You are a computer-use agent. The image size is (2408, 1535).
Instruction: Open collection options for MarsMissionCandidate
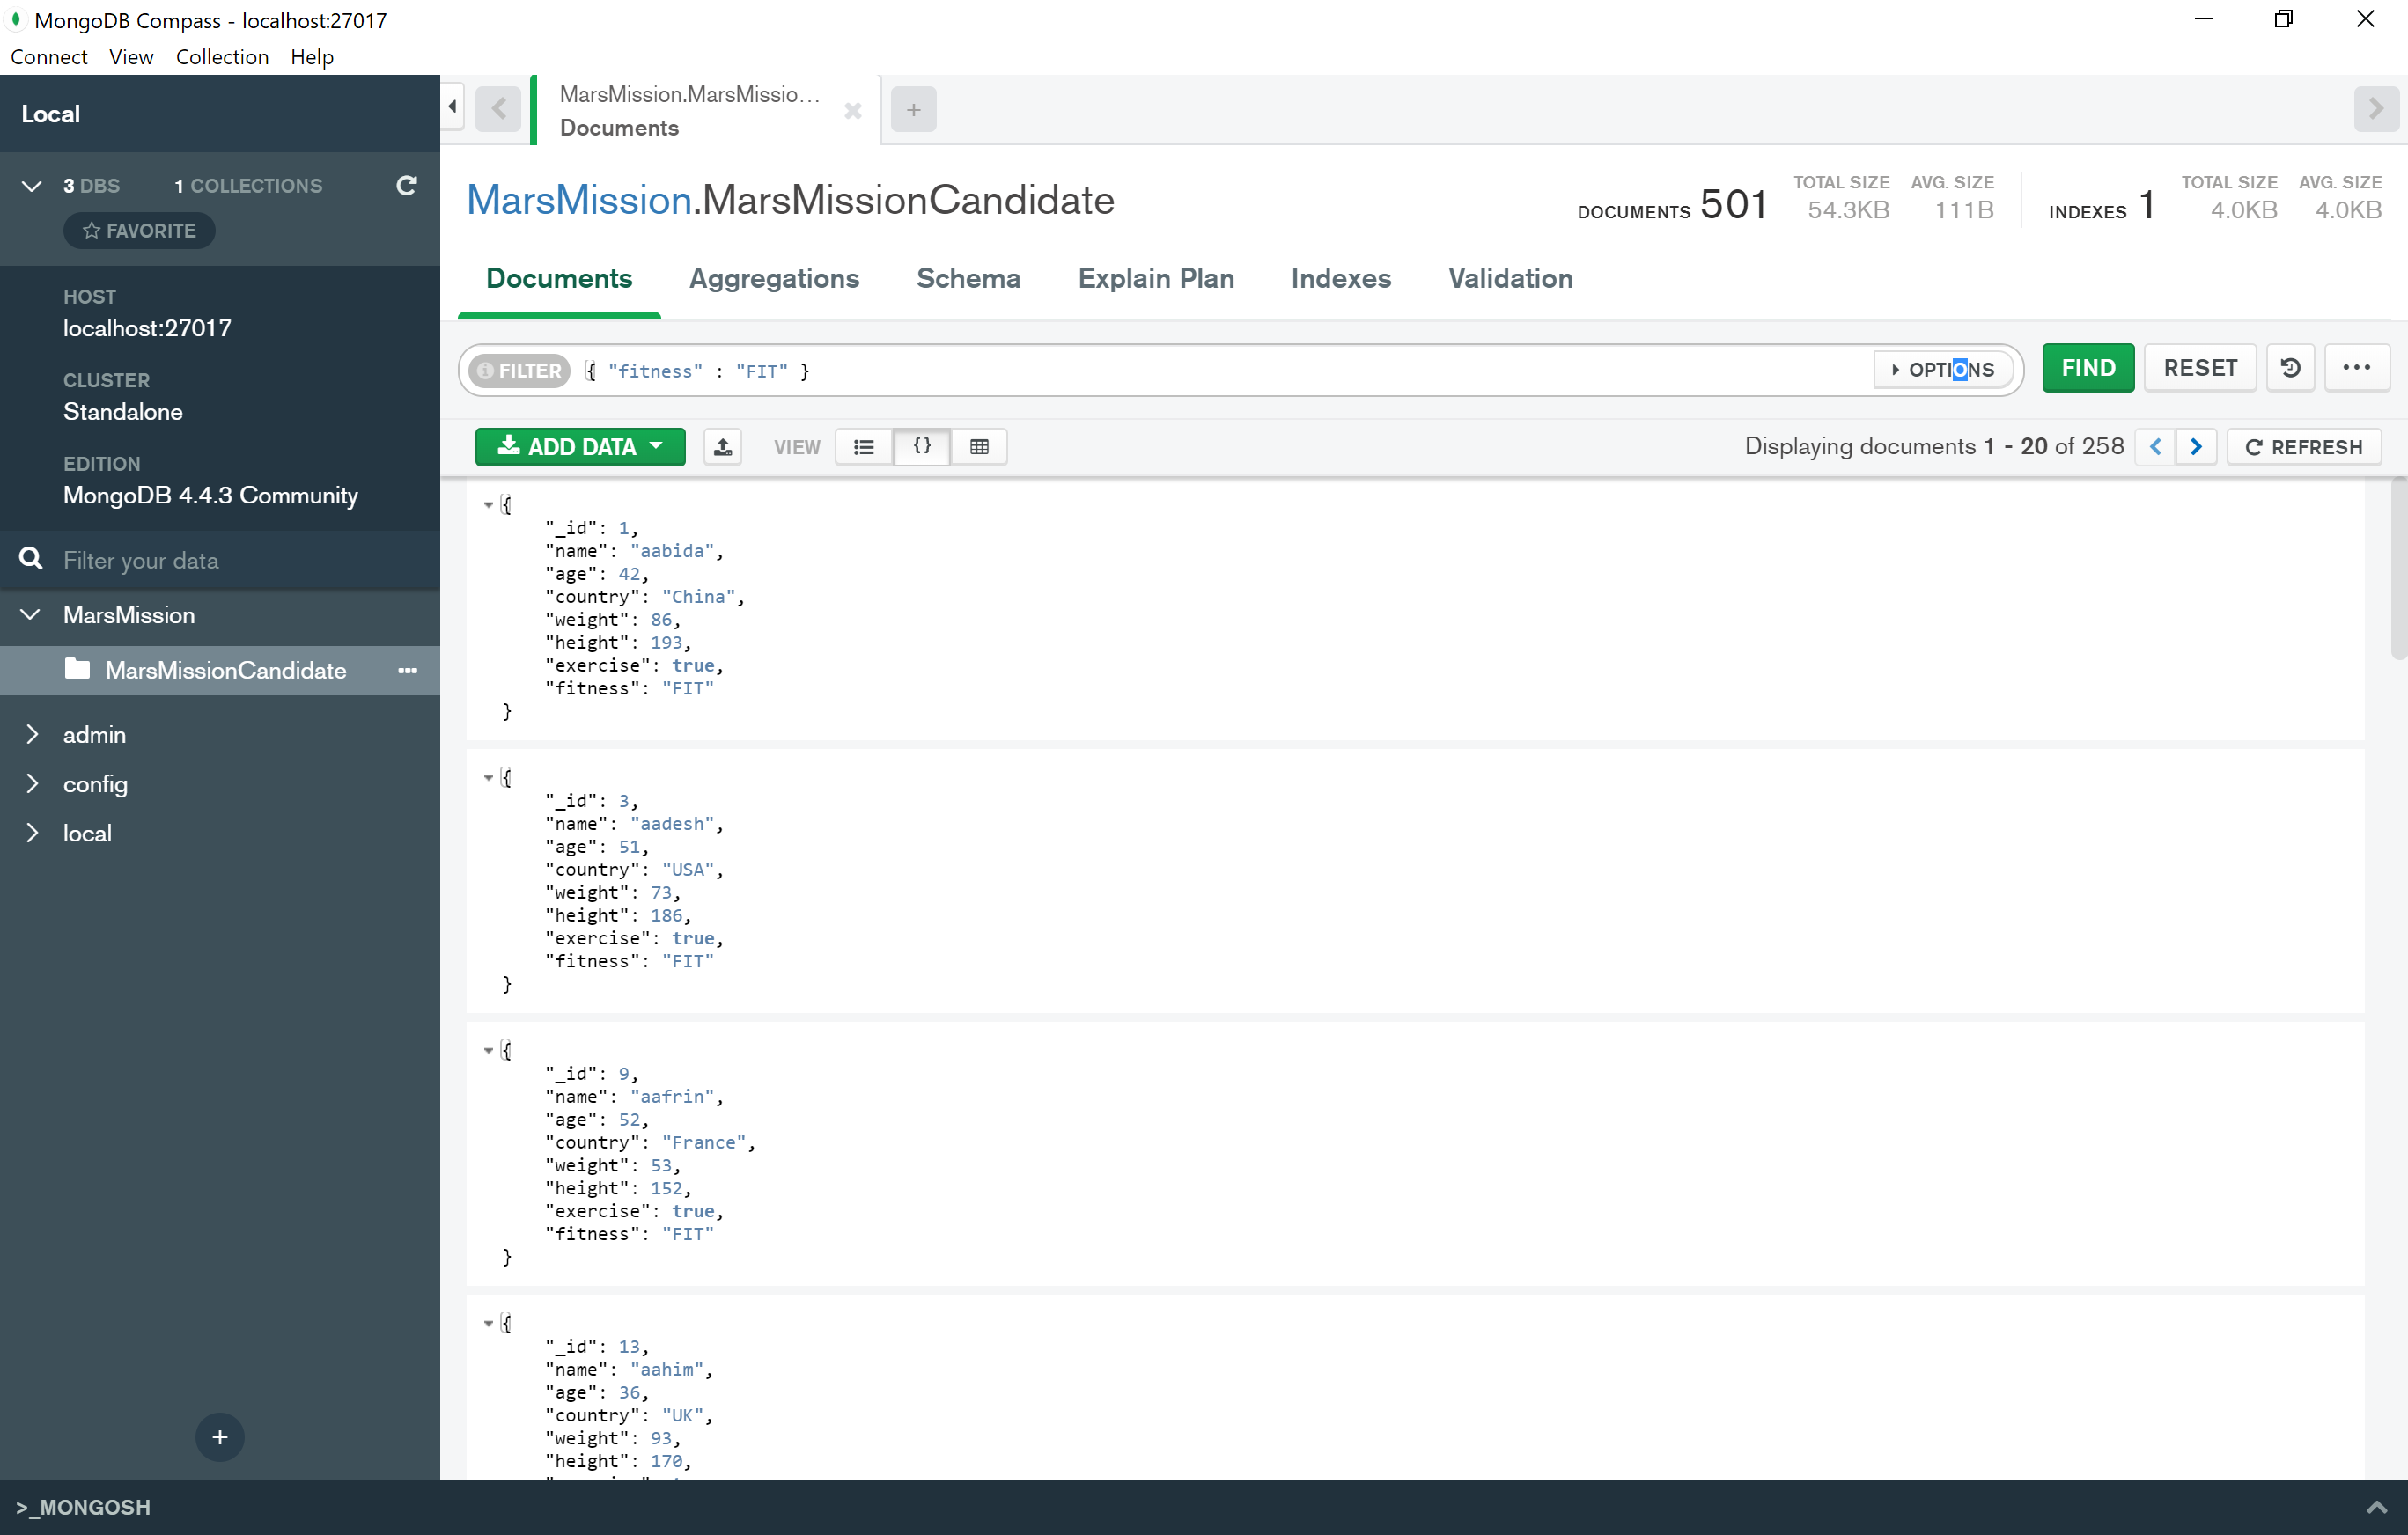(406, 670)
